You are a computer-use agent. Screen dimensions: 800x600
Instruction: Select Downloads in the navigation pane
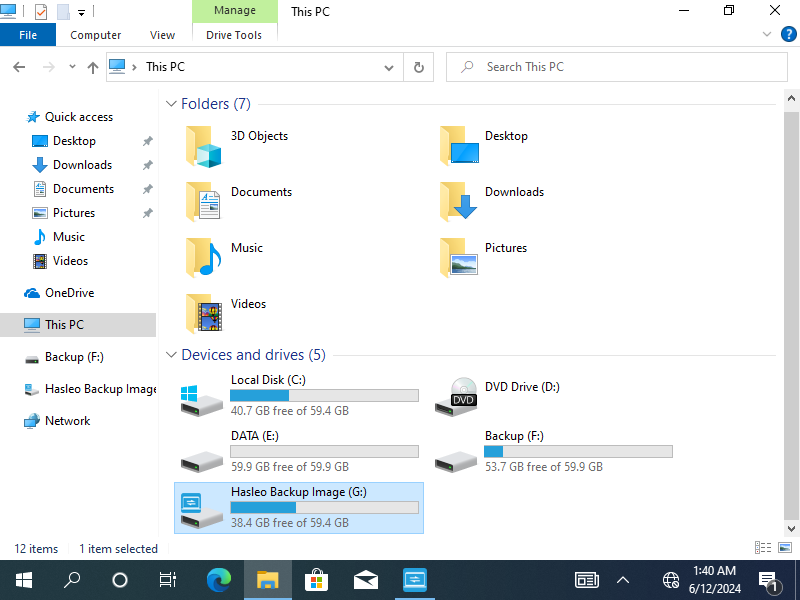click(x=82, y=165)
